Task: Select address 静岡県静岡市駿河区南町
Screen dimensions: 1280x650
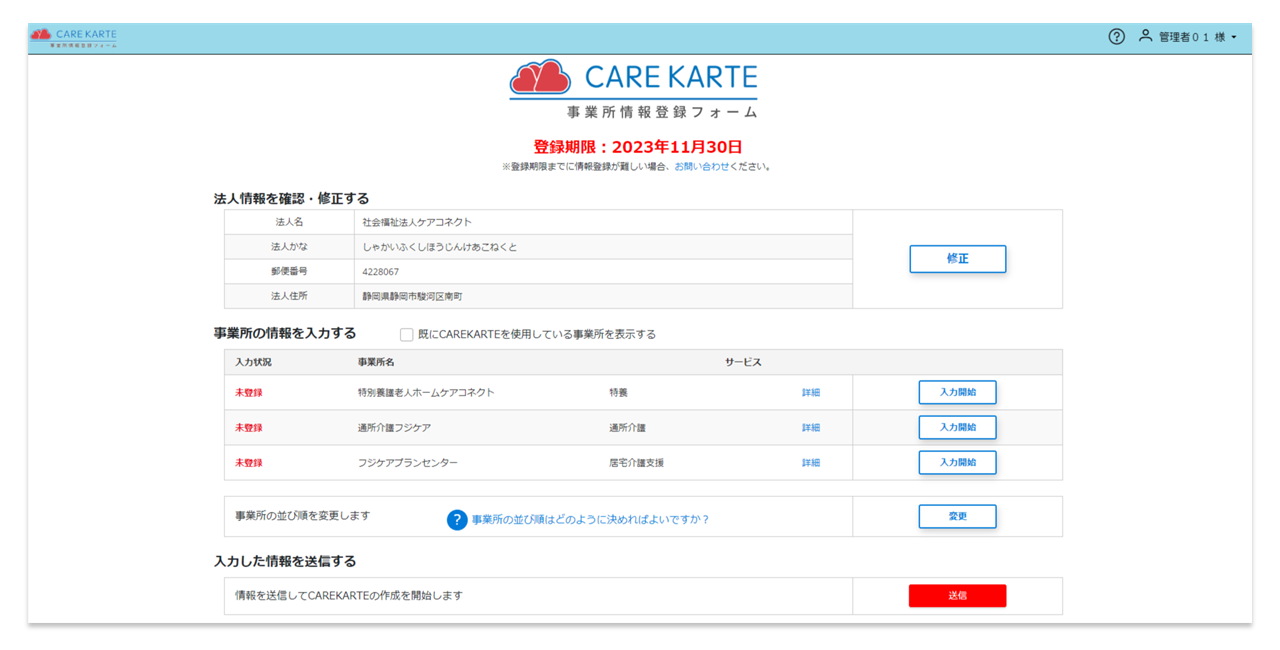Action: tap(412, 297)
